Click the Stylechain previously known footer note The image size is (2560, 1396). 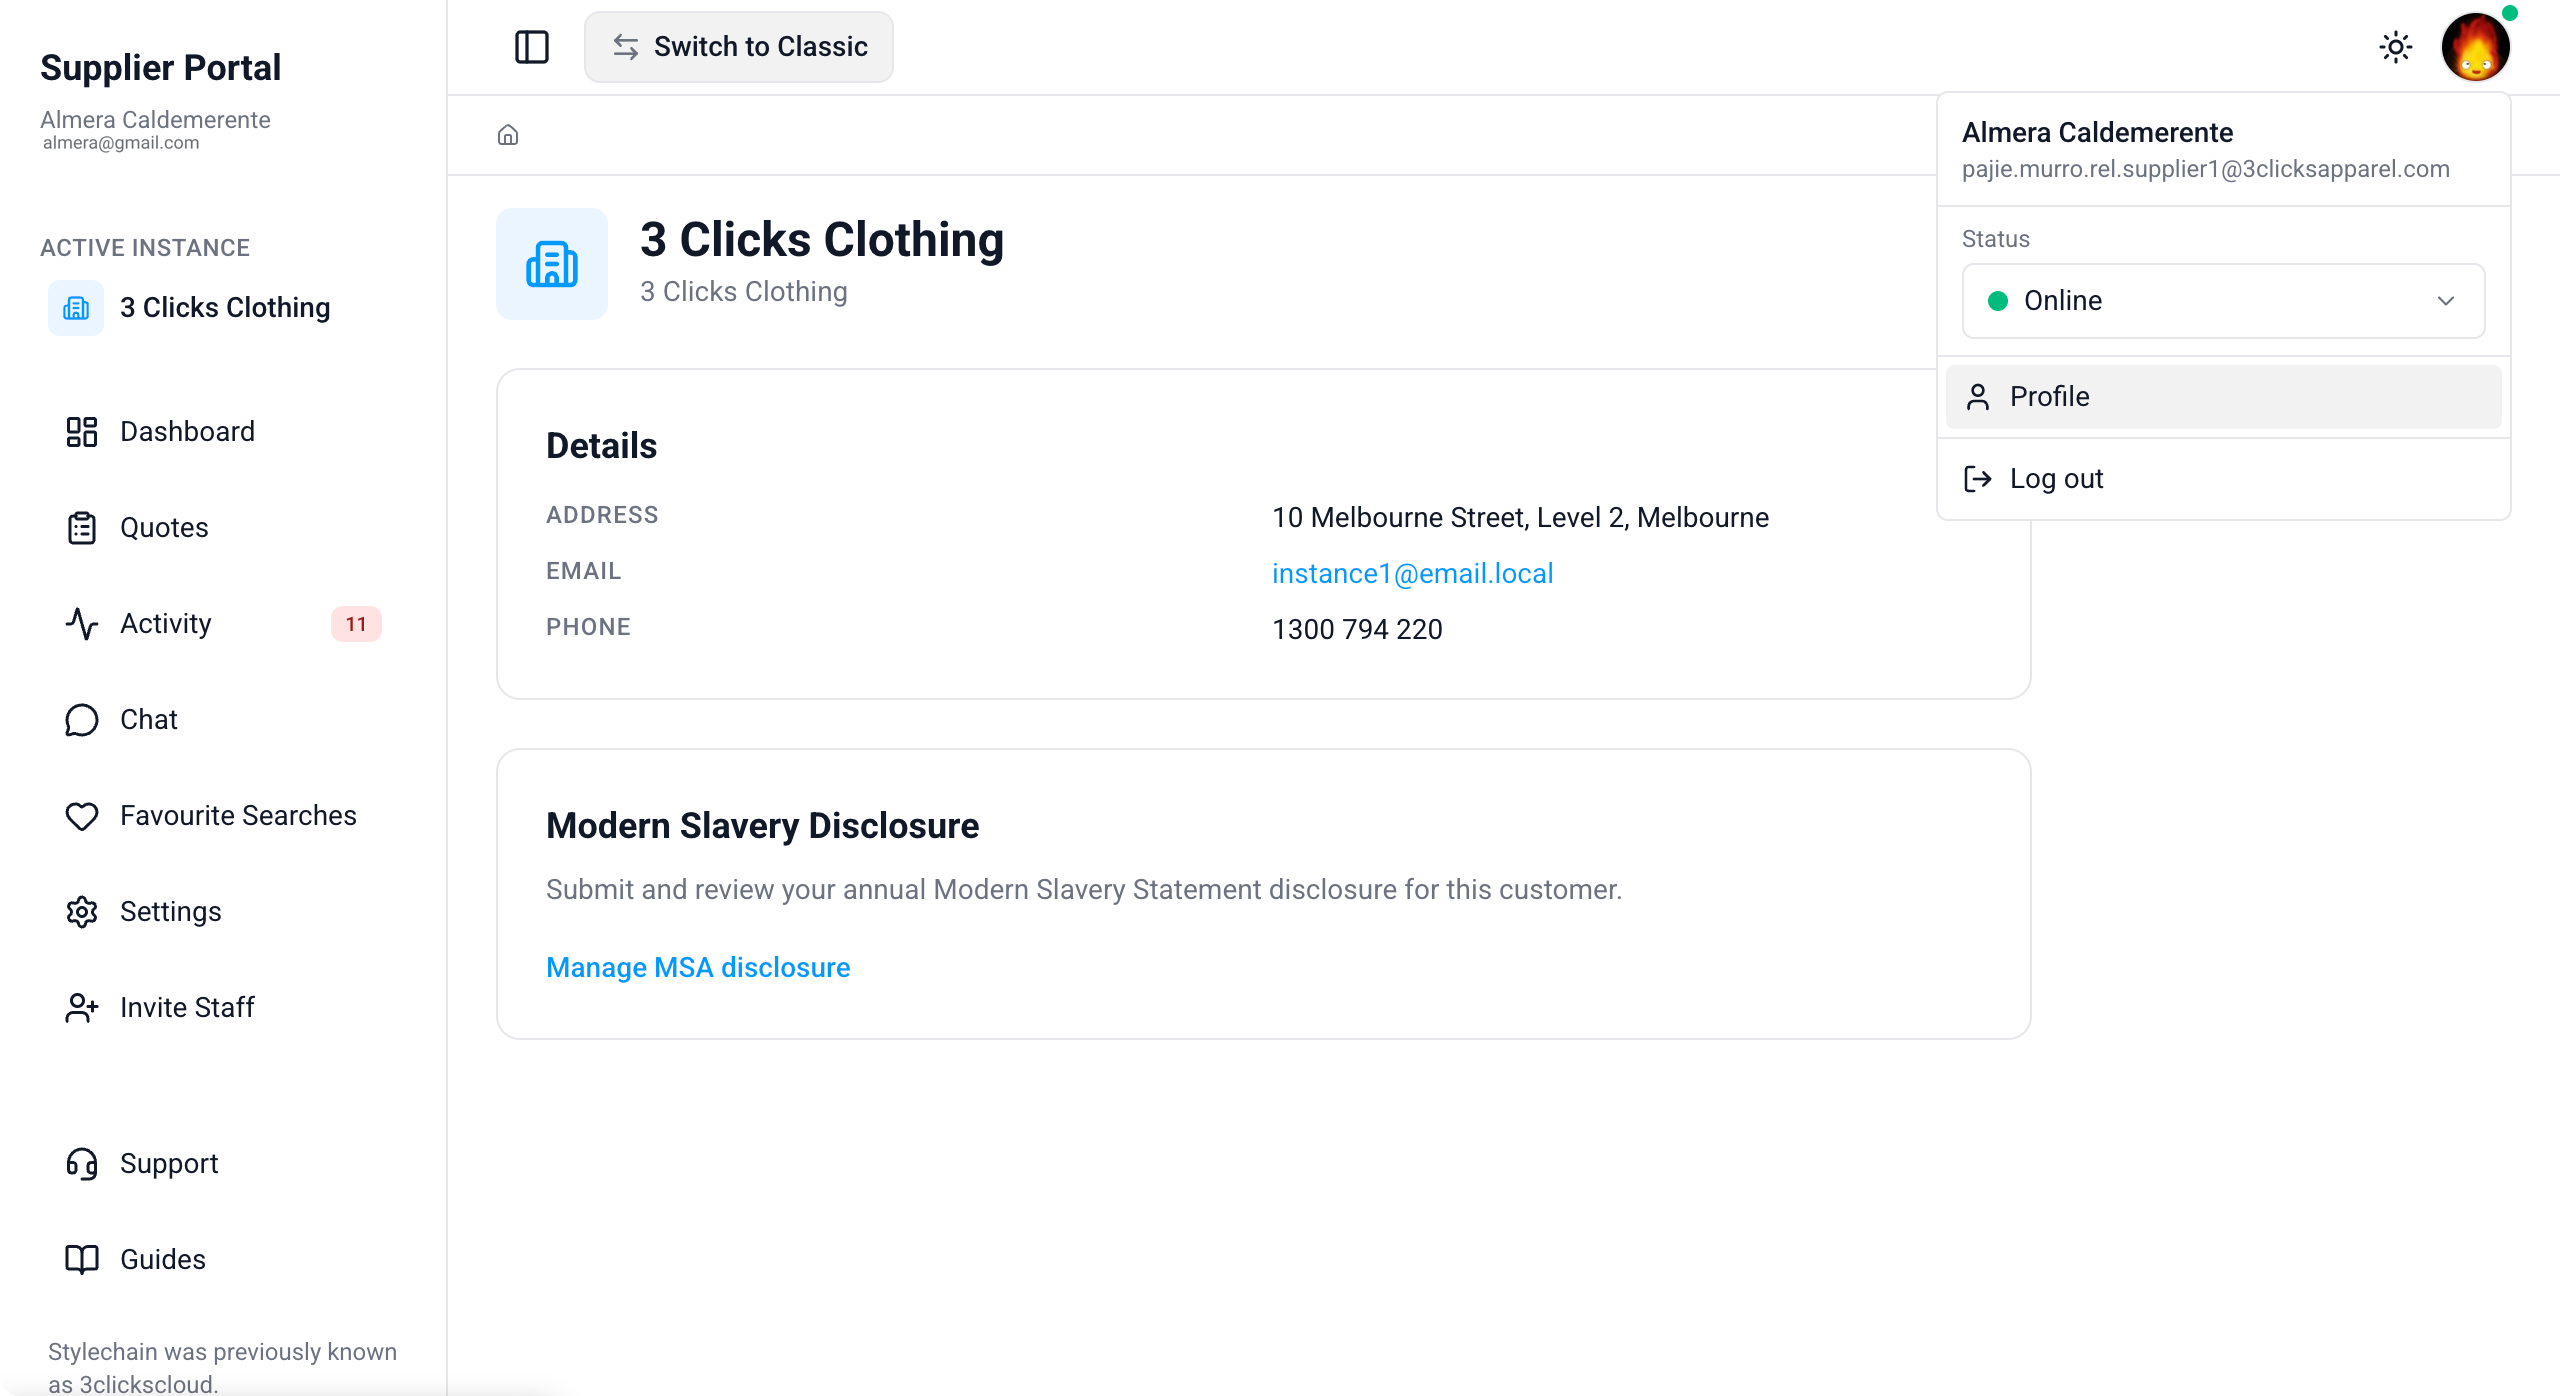tap(222, 1367)
